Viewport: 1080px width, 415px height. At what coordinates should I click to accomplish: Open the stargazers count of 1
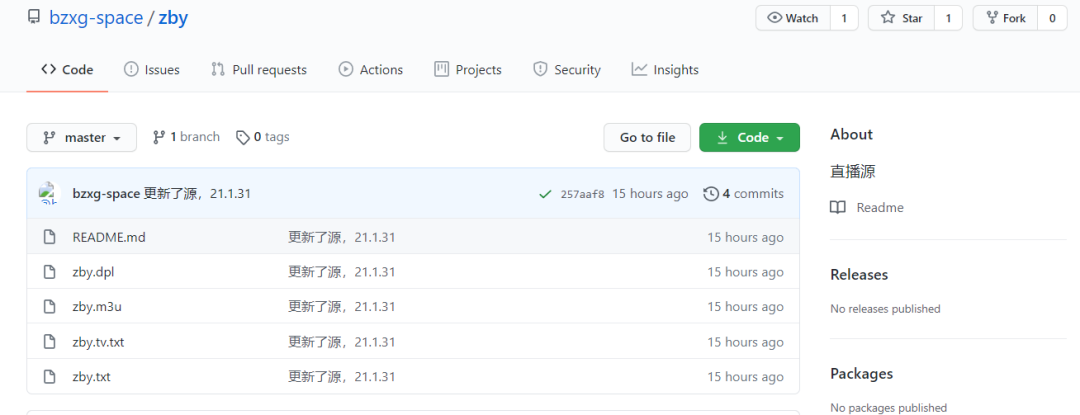[948, 19]
